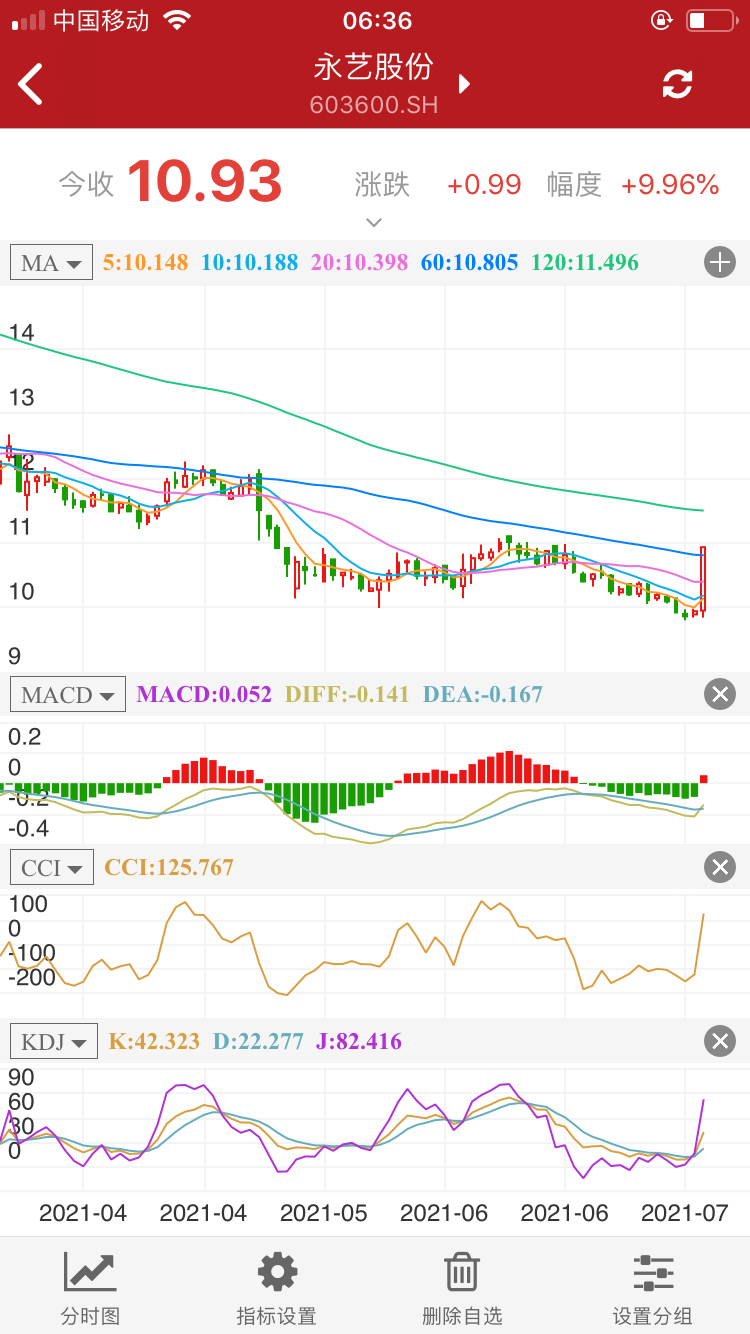This screenshot has height=1334, width=750.
Task: Open 指标设置 indicator settings
Action: 276,1288
